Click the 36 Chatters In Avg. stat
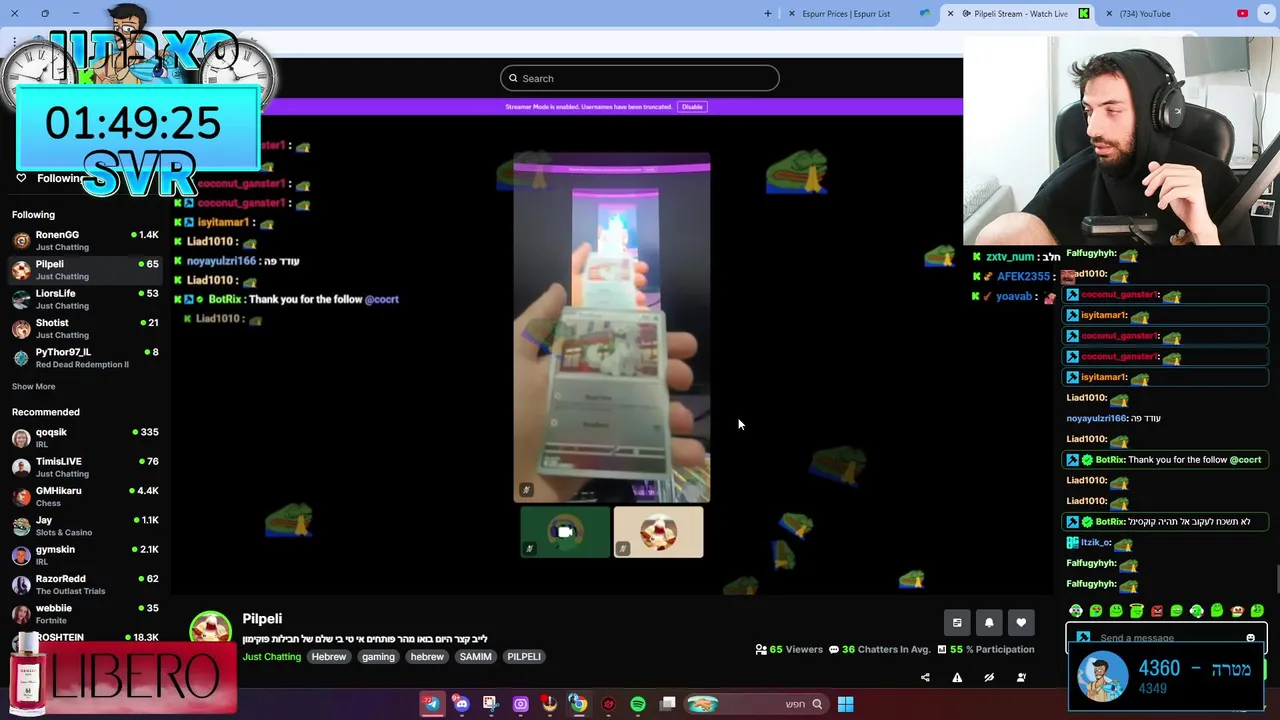This screenshot has height=720, width=1280. click(880, 650)
